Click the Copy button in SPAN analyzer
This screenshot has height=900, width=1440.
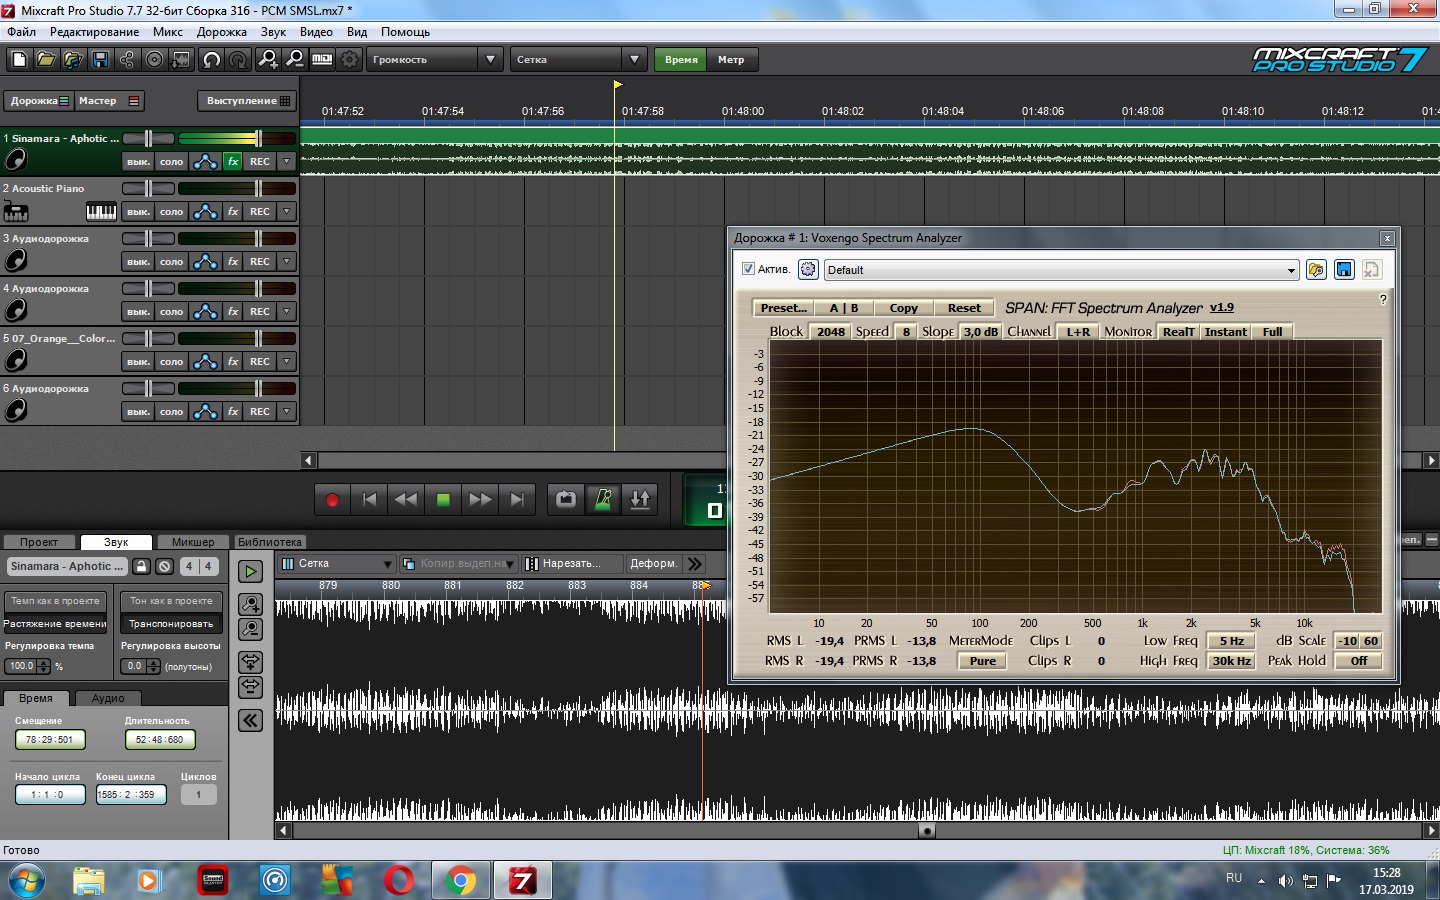[x=903, y=308]
